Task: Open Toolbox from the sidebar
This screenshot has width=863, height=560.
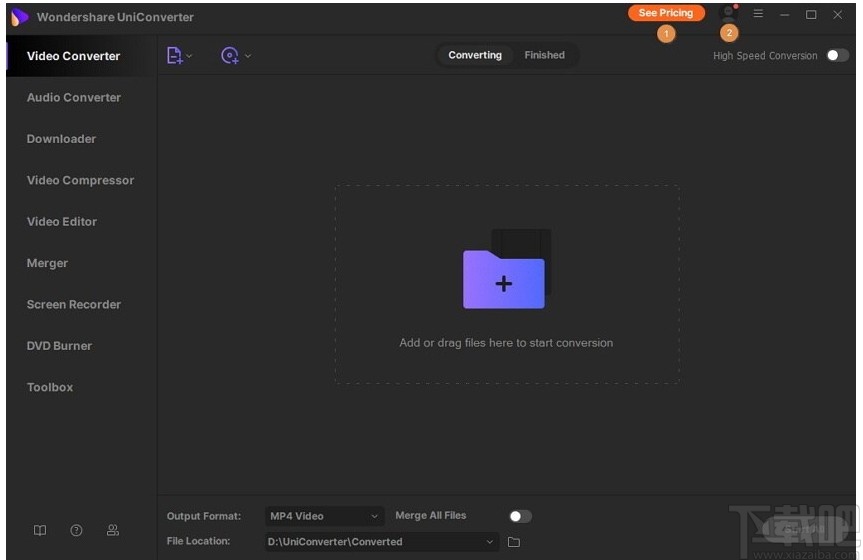Action: point(50,387)
